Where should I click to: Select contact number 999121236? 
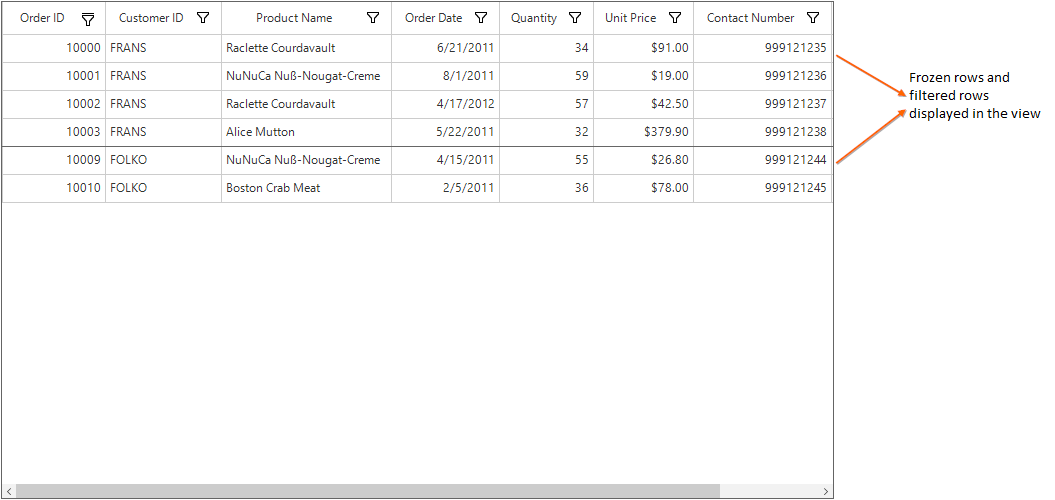763,77
